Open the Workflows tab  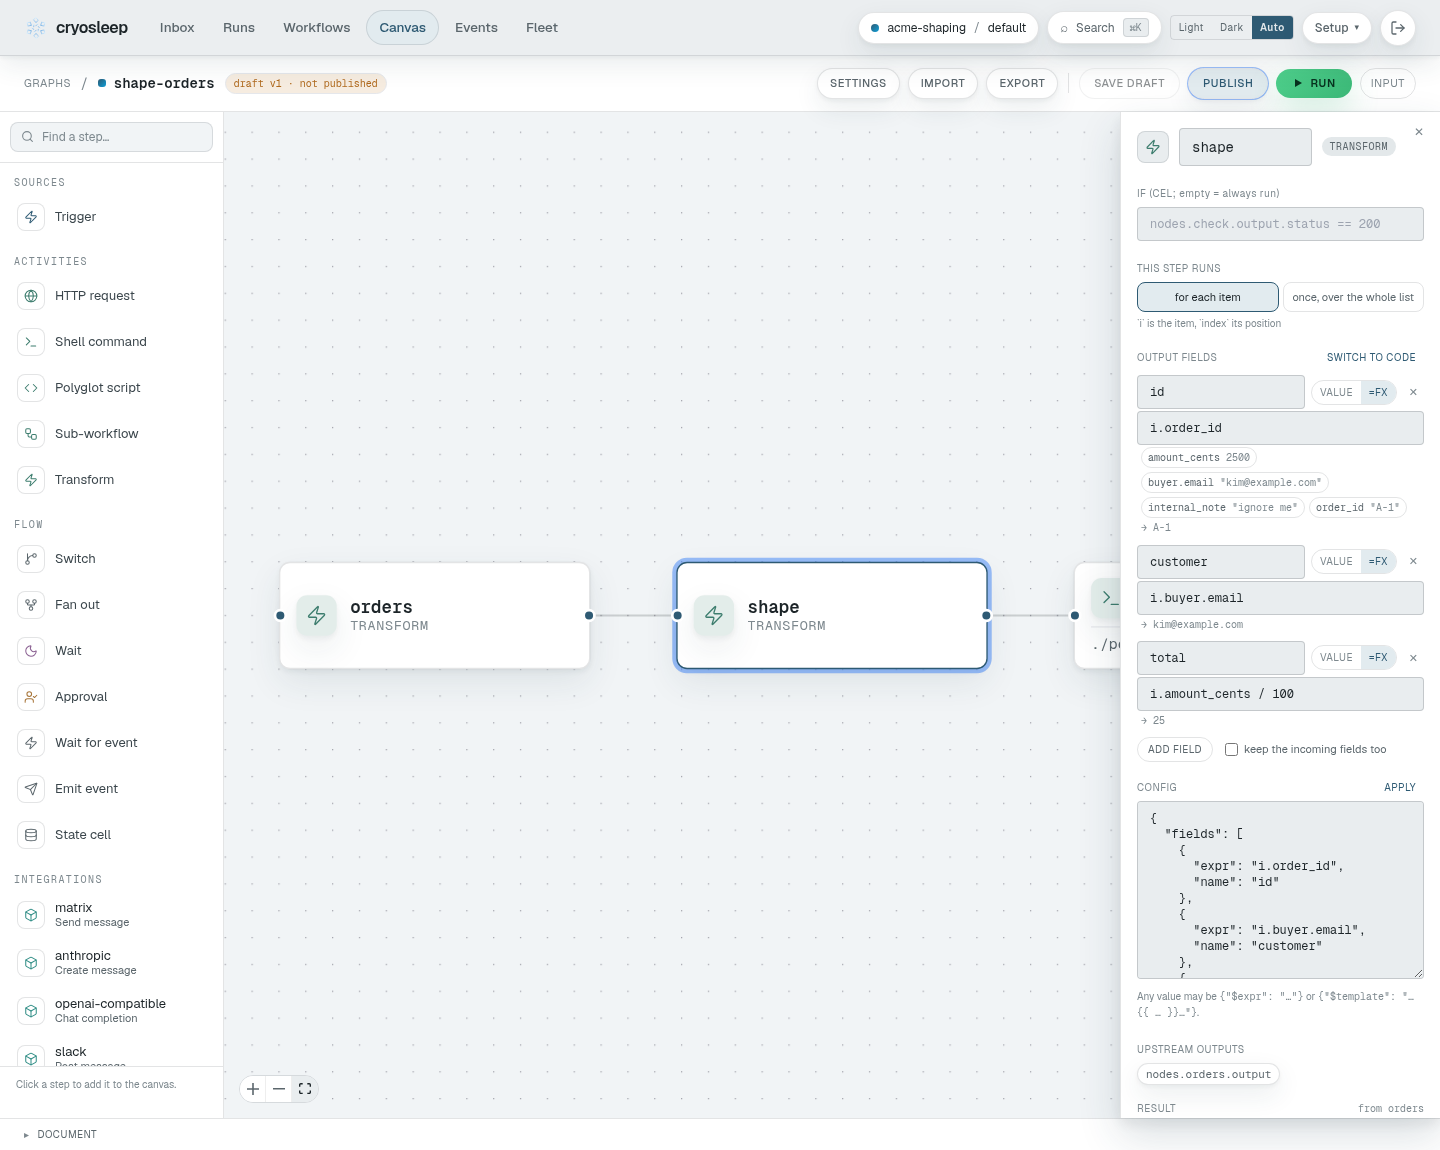317,28
